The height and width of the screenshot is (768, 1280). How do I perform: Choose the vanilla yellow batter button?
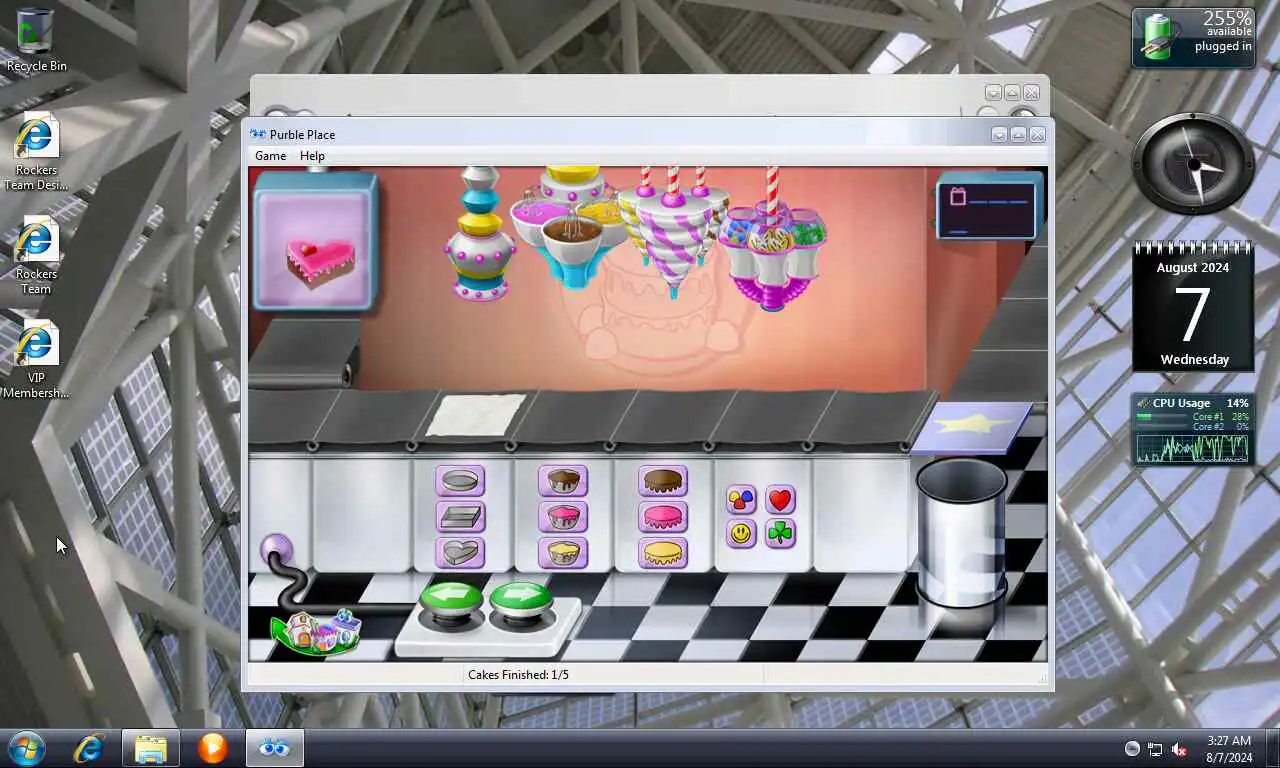pyautogui.click(x=563, y=553)
